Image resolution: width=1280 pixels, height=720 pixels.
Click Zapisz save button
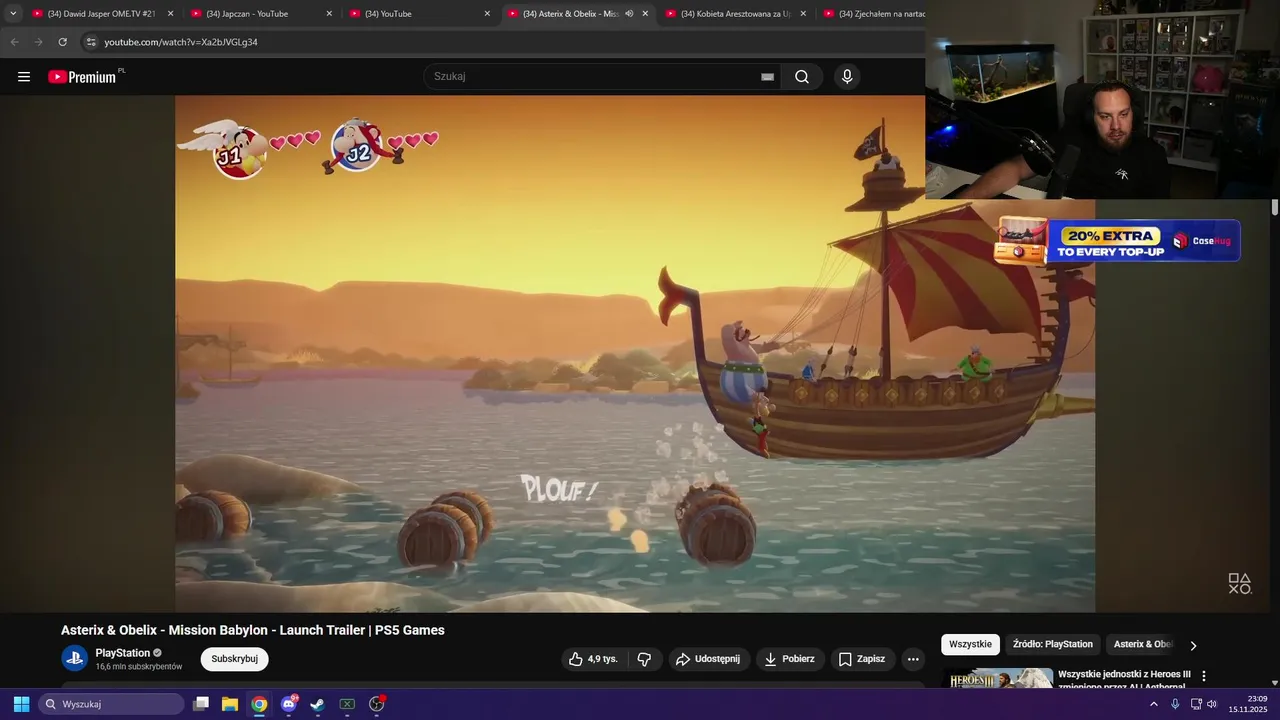(x=861, y=659)
